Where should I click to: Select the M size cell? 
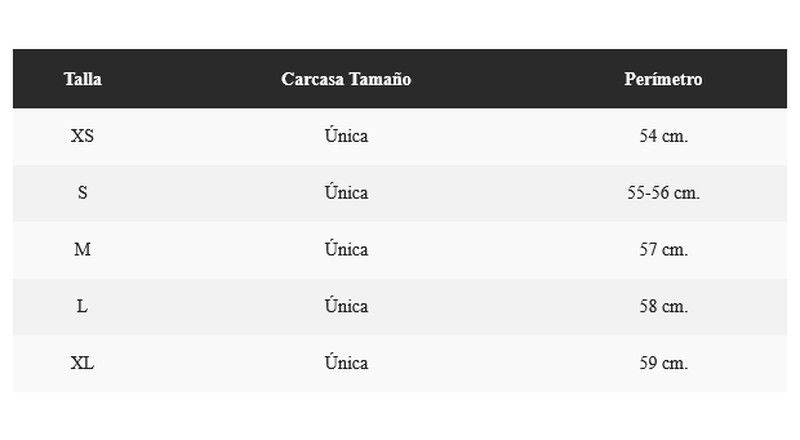coord(82,250)
